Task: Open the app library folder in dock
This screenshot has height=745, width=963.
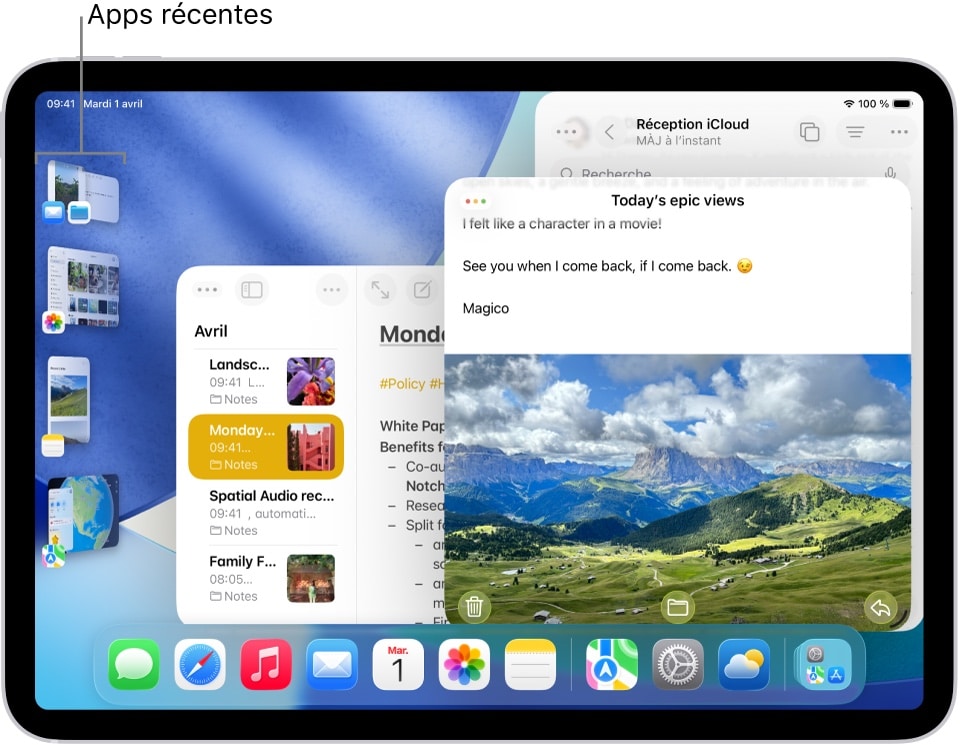Action: 824,665
